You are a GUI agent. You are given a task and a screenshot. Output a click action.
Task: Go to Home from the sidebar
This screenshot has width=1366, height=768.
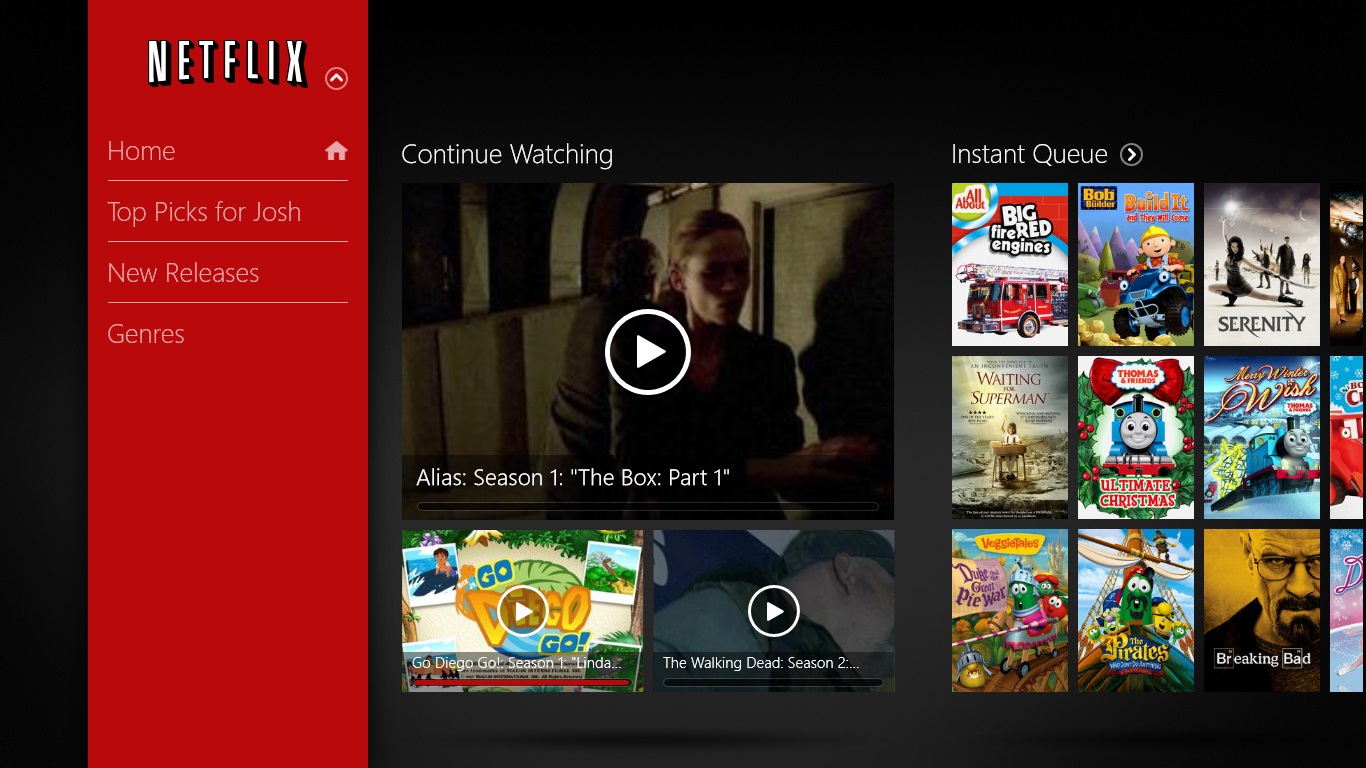point(141,150)
